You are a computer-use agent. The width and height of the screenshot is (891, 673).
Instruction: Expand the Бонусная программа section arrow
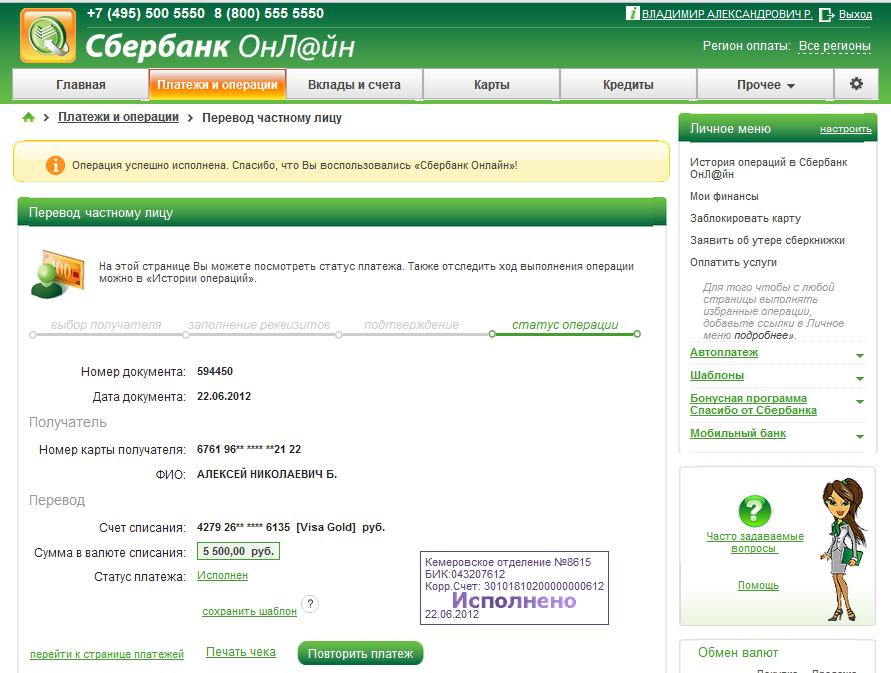coord(860,402)
